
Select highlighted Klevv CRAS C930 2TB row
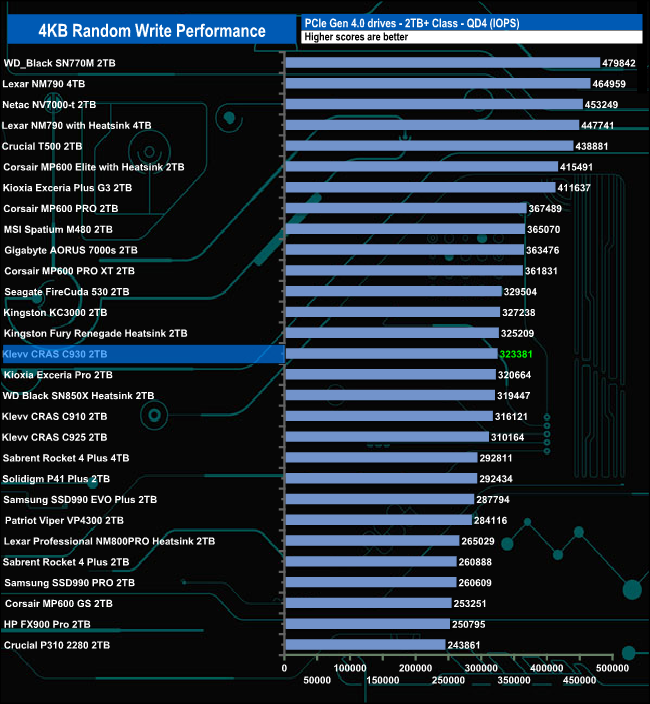(144, 354)
